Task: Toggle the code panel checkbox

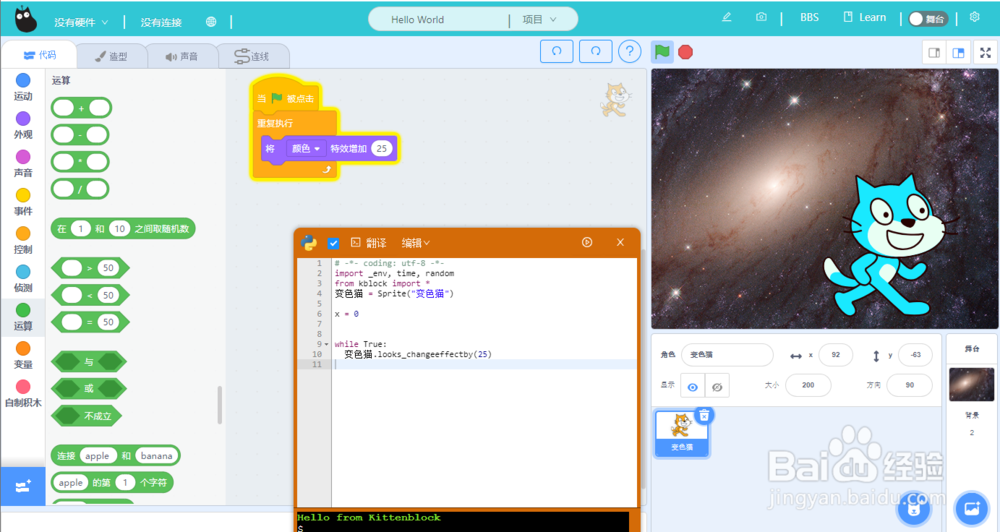Action: click(x=333, y=243)
